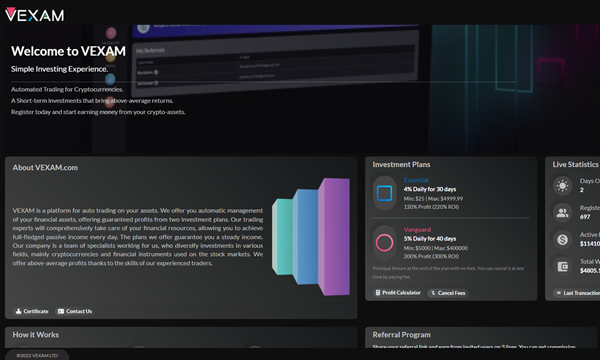The height and width of the screenshot is (360, 600).
Task: Open the Certificate button
Action: (32, 311)
